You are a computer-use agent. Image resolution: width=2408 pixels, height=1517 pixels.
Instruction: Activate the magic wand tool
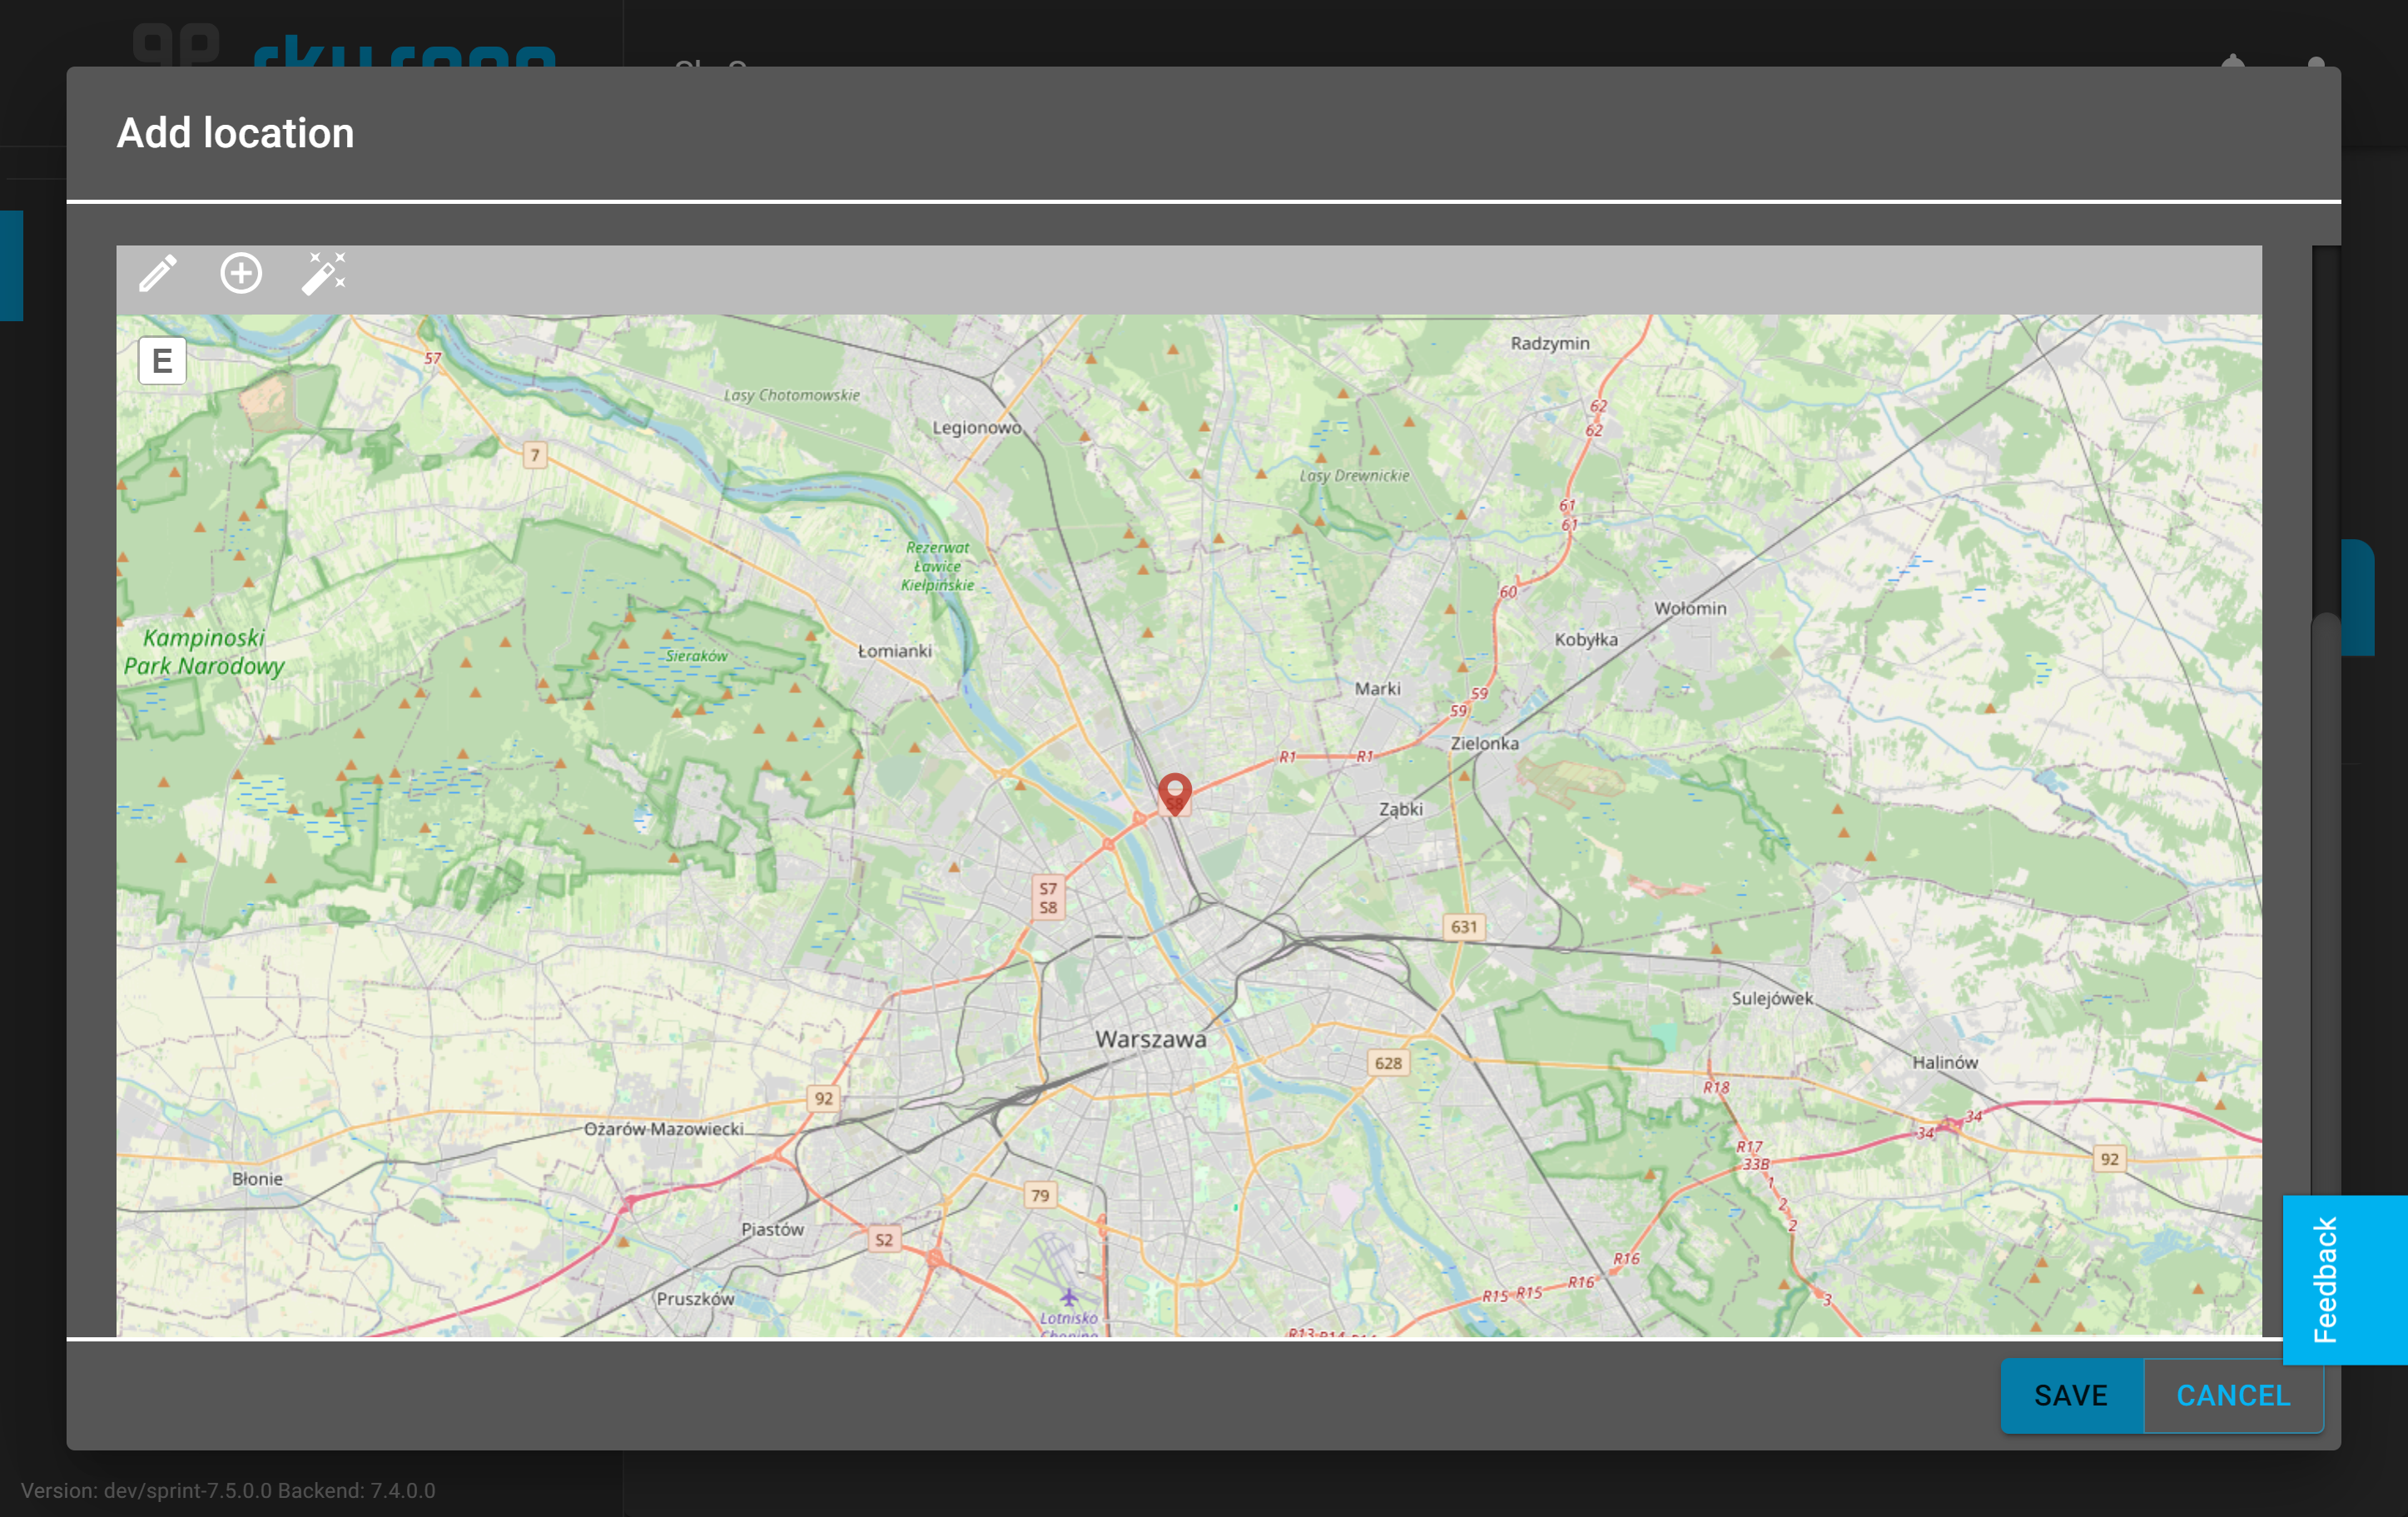click(x=324, y=273)
